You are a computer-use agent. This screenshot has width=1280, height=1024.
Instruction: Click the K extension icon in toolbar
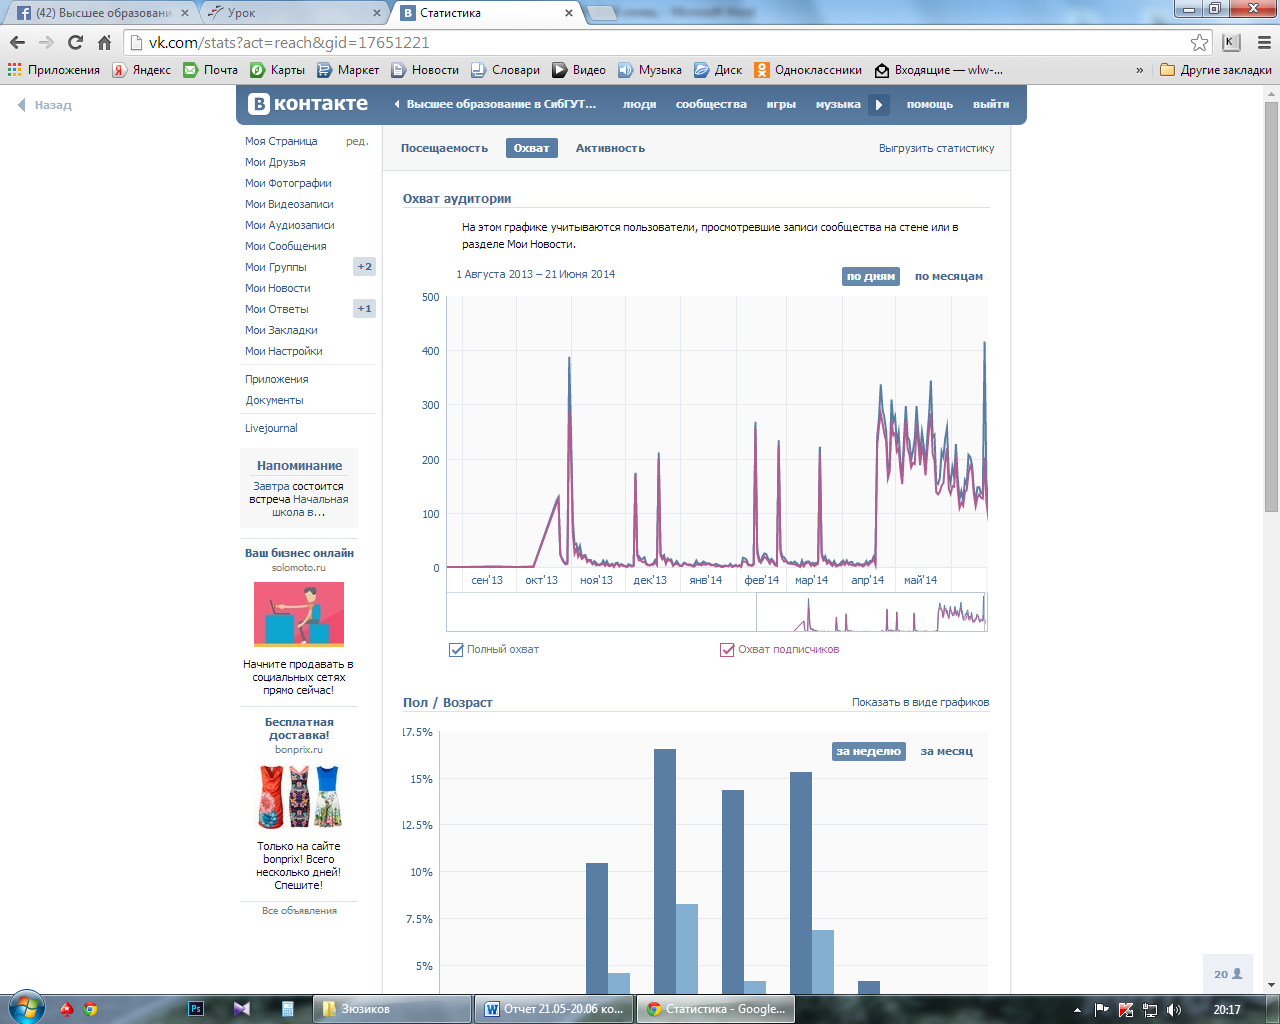(1231, 42)
